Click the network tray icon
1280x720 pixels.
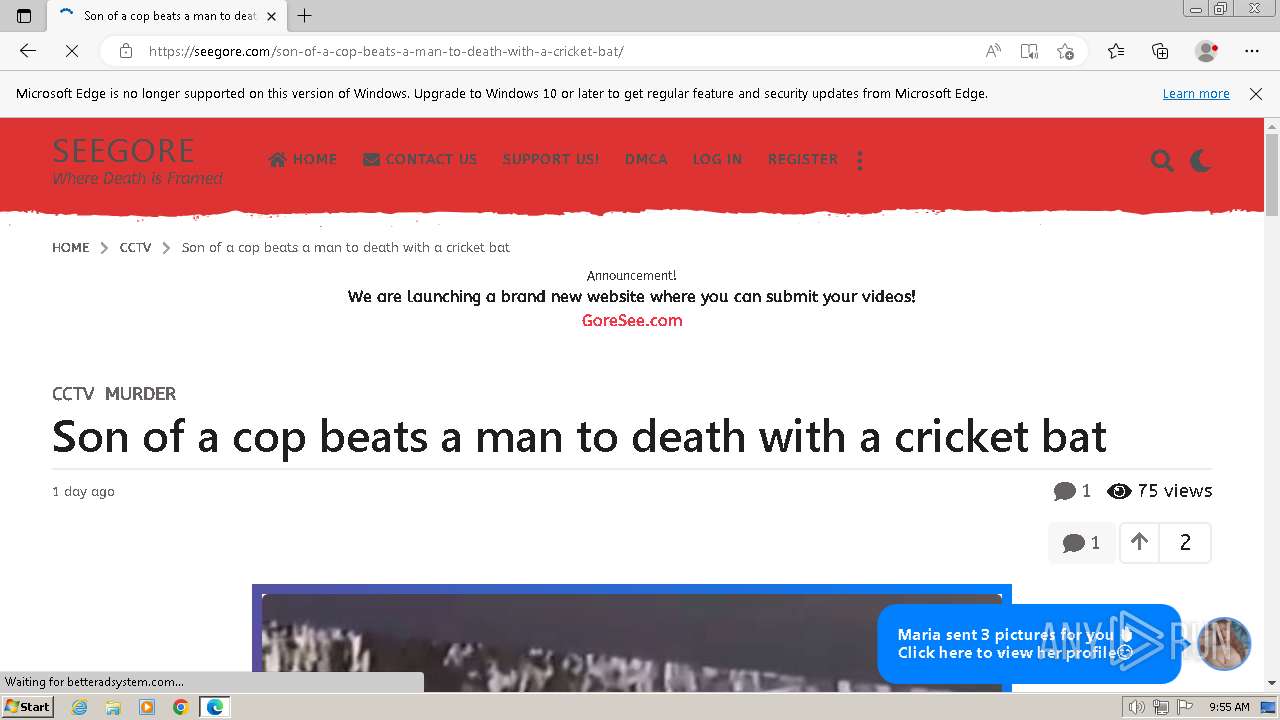point(1160,707)
